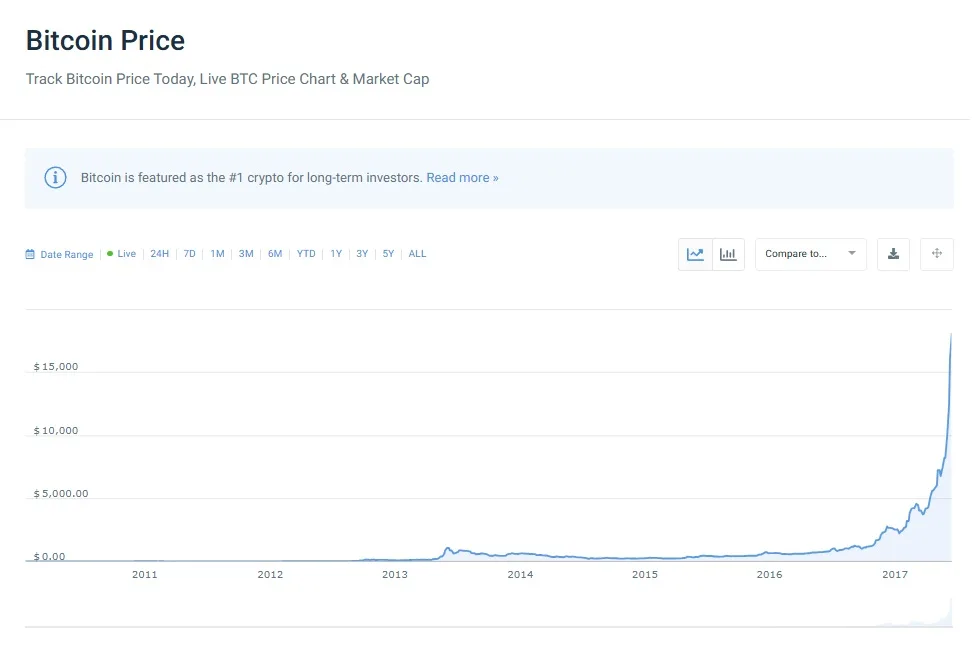Select the 7D time range
This screenshot has width=978, height=647.
pyautogui.click(x=190, y=254)
